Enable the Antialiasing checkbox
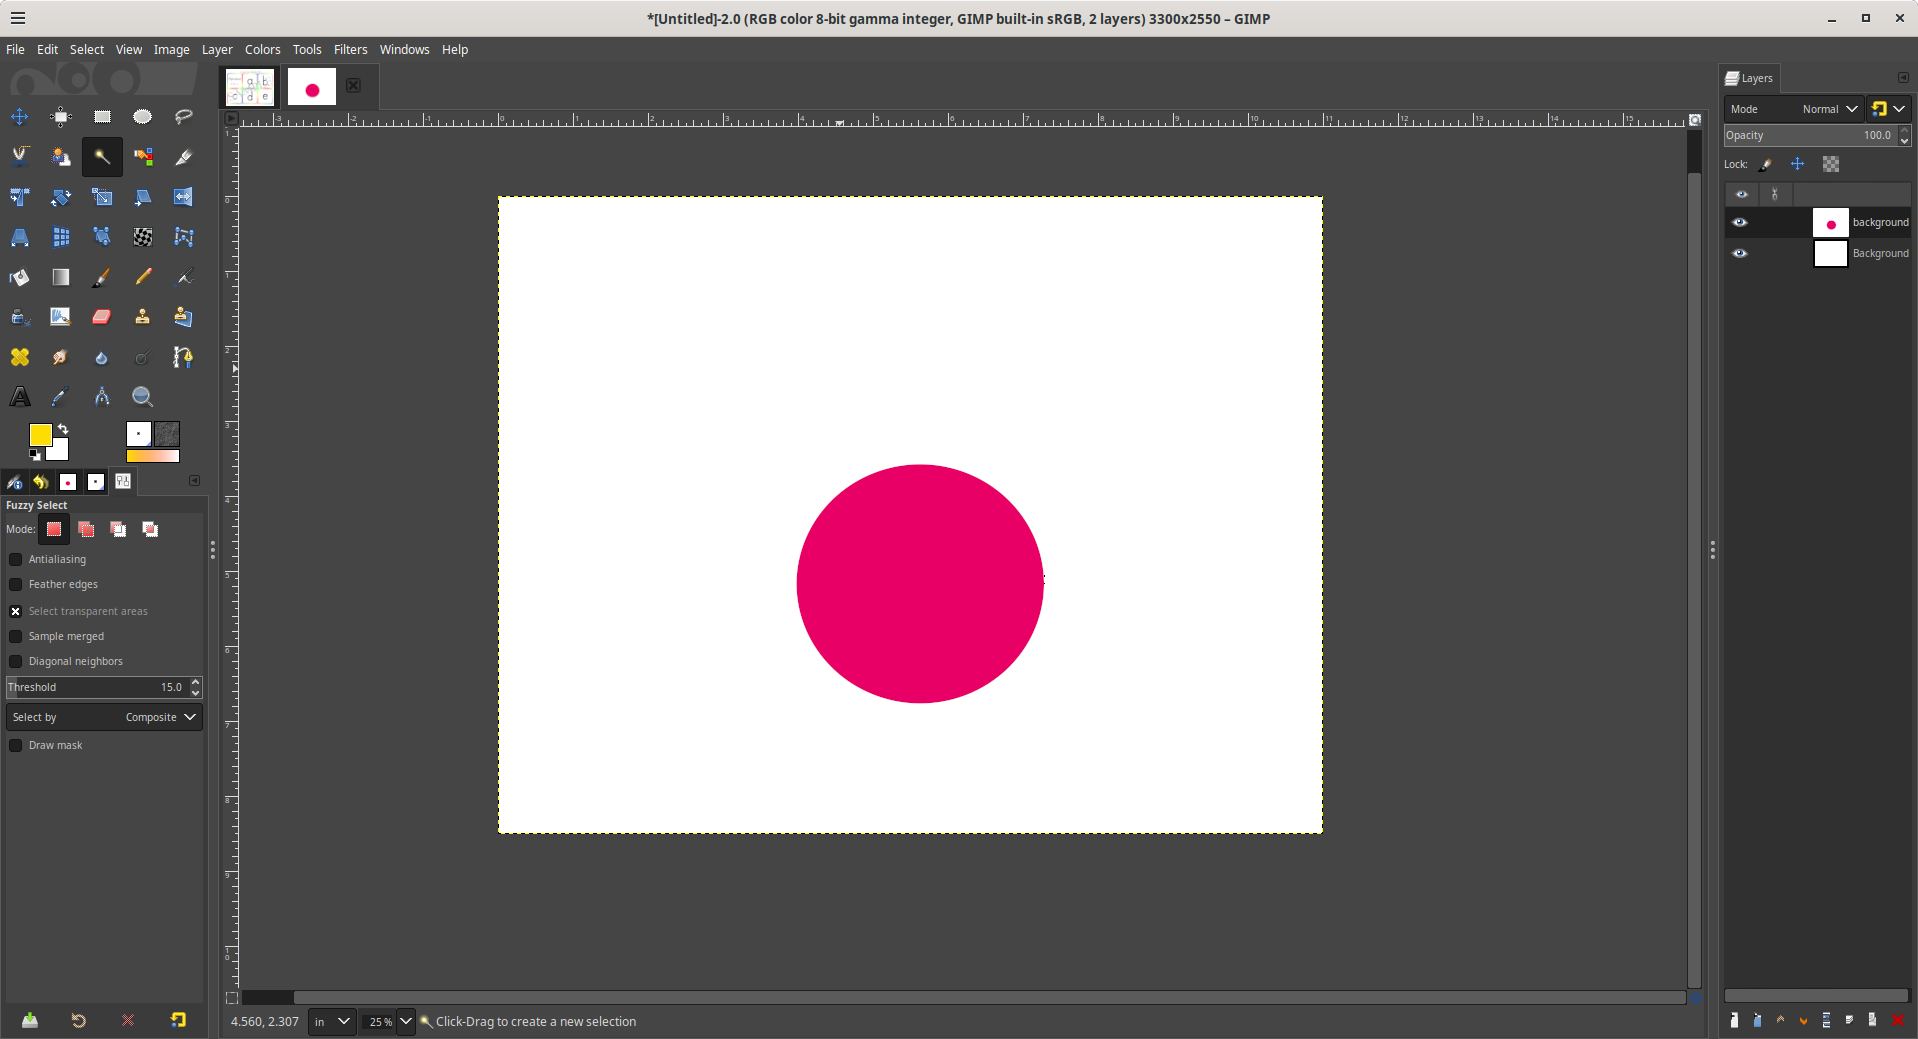 [16, 560]
